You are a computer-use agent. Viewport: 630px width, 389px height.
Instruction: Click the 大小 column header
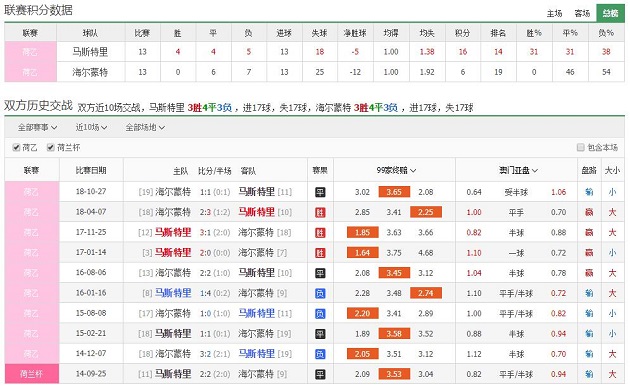coord(612,170)
